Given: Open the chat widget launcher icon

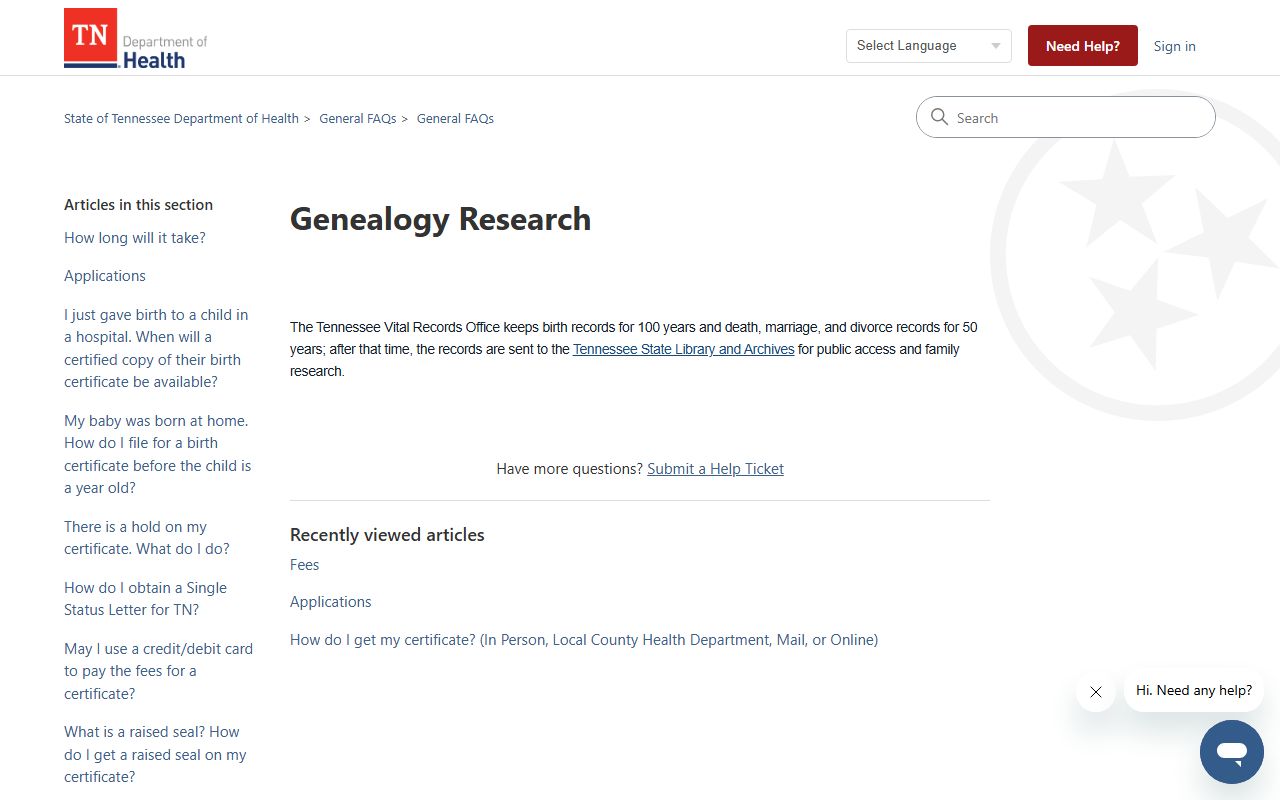Looking at the screenshot, I should (x=1232, y=752).
